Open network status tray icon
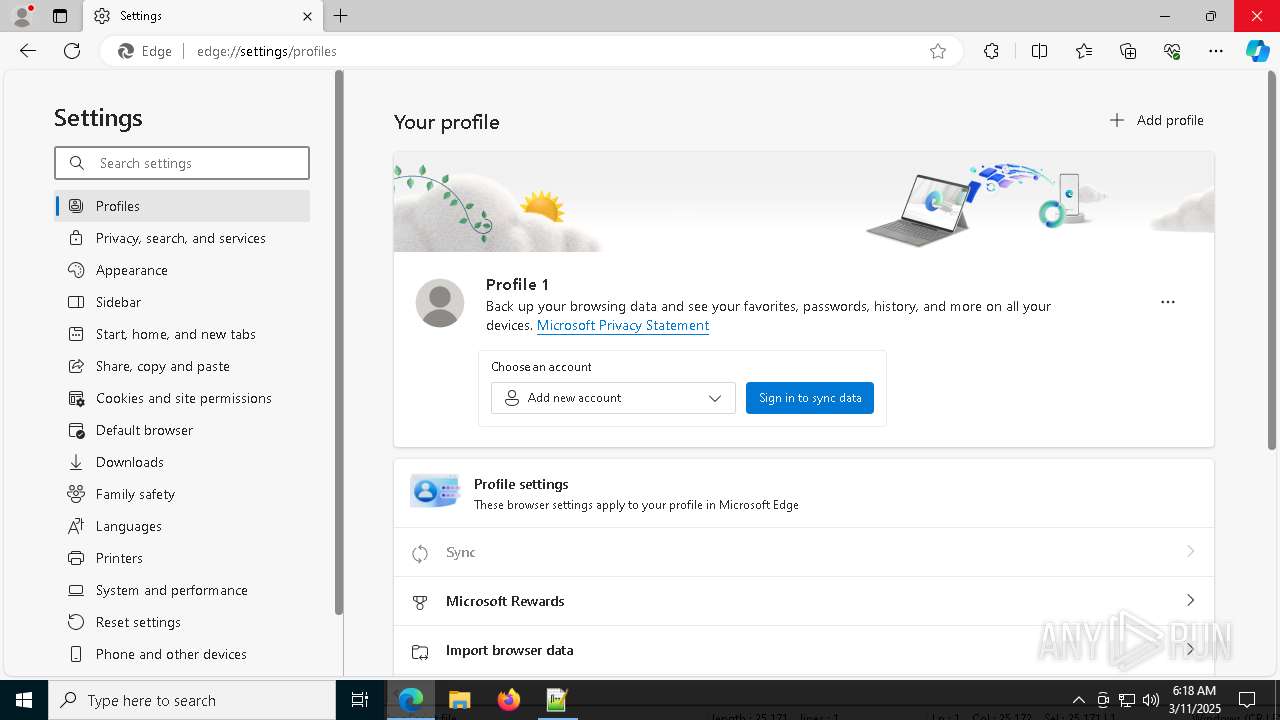The height and width of the screenshot is (720, 1280). (1127, 700)
